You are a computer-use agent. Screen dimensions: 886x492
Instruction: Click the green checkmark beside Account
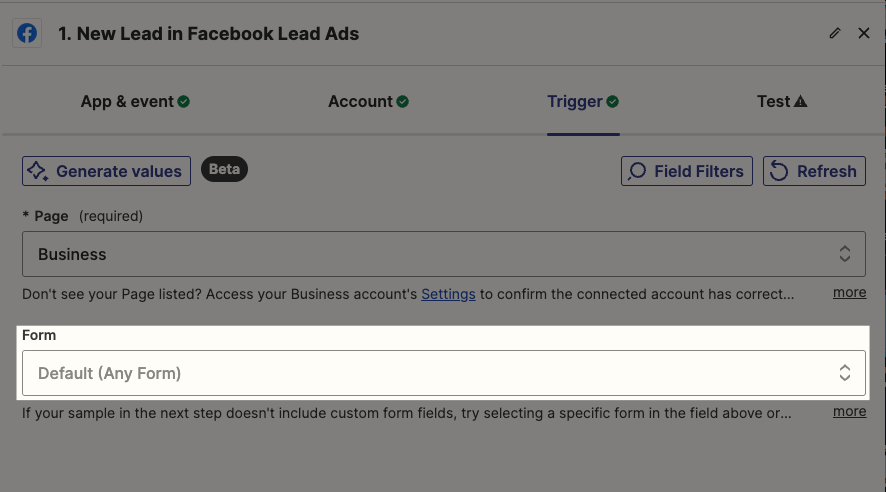click(x=402, y=102)
